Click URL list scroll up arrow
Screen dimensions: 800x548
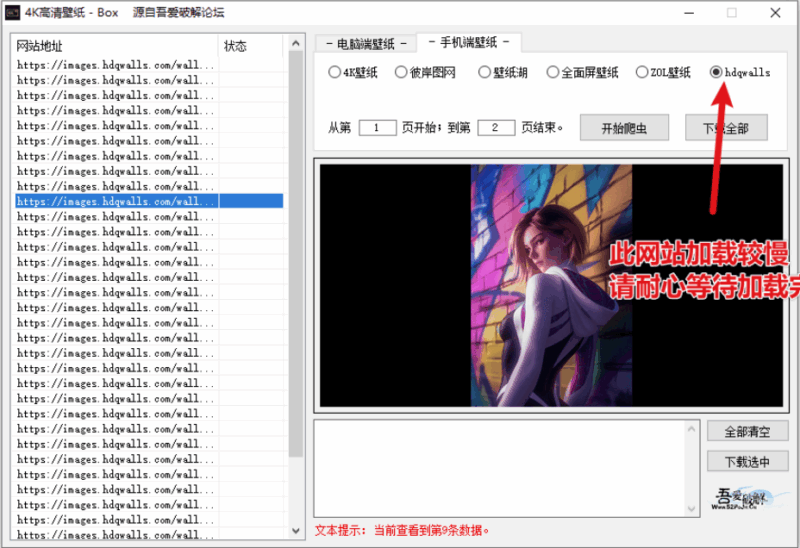296,43
